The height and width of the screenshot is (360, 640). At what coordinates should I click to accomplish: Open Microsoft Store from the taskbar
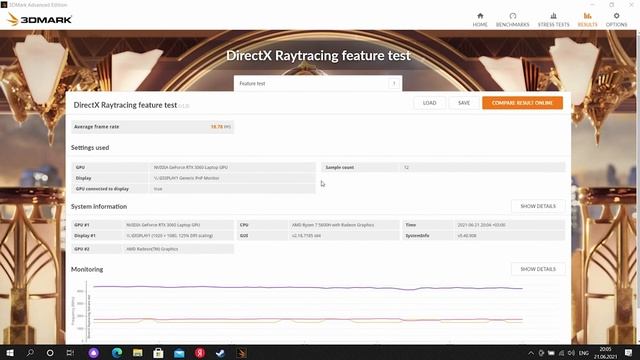point(158,353)
